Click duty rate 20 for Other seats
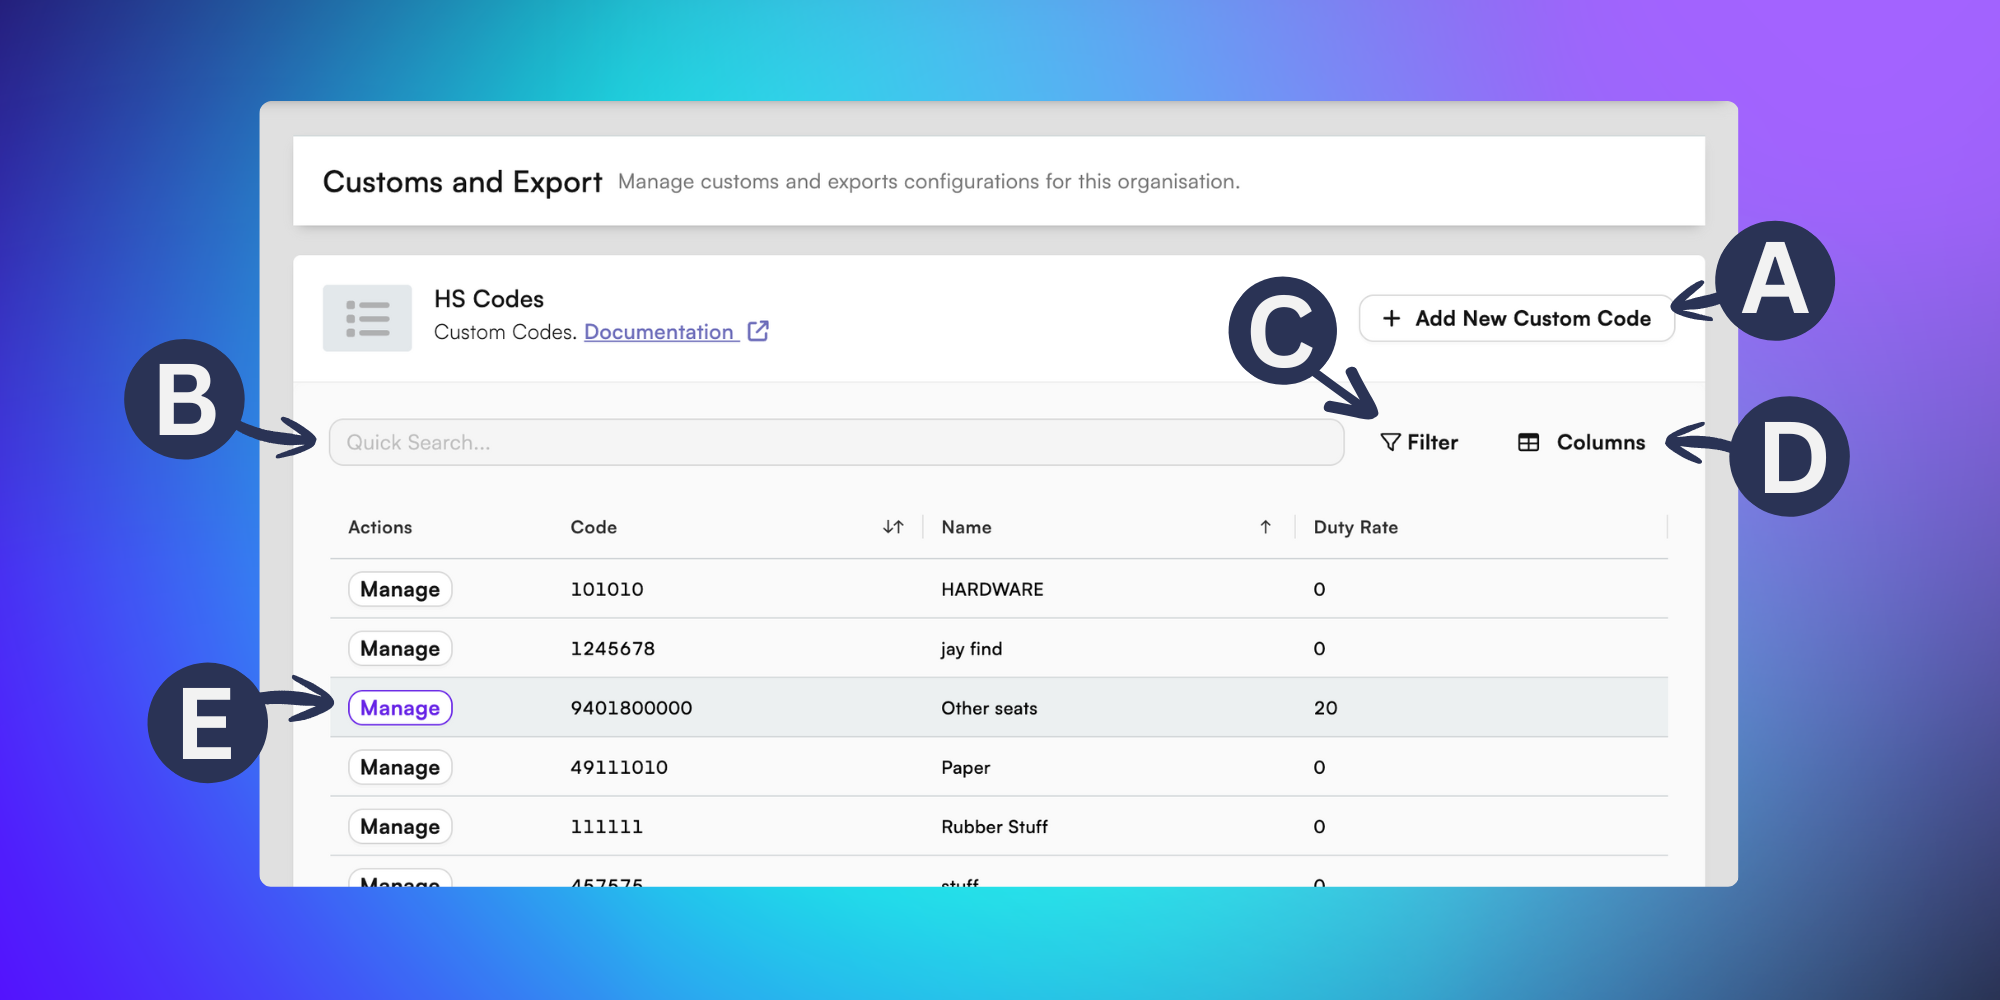 click(1325, 708)
